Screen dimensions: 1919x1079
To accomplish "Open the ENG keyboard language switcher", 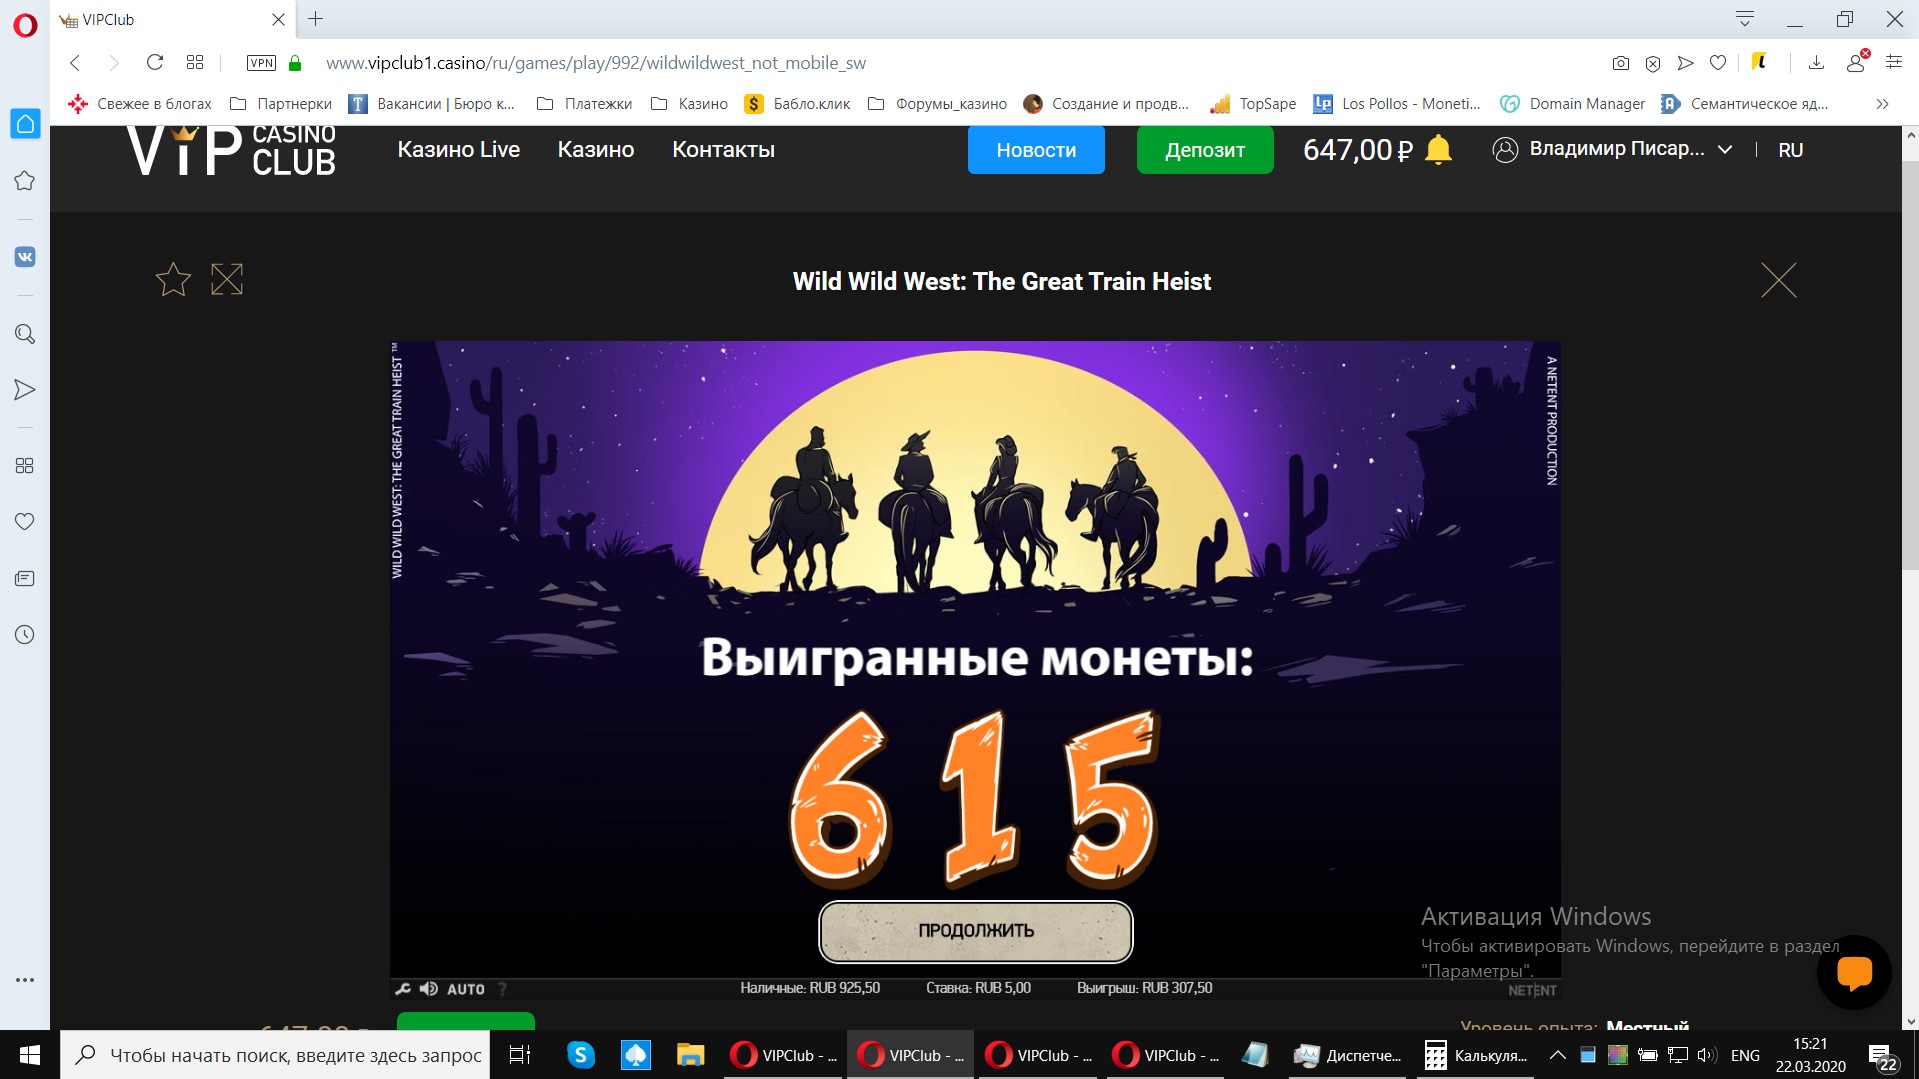I will pyautogui.click(x=1745, y=1055).
